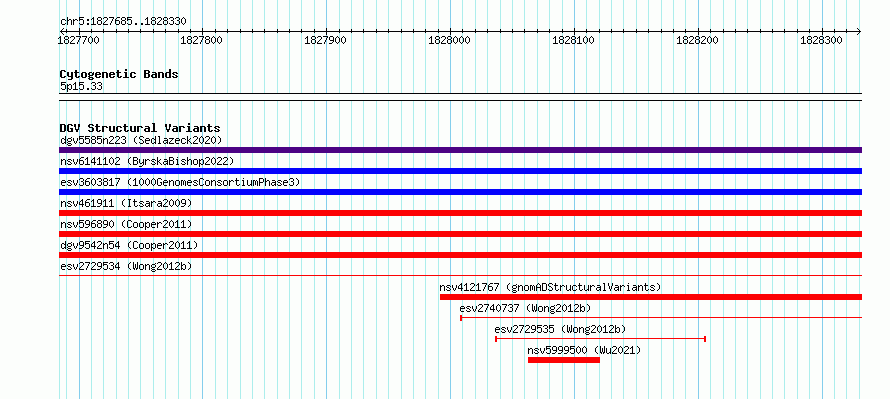Select the red nsv461911 variant bar
The width and height of the screenshot is (890, 399).
click(x=460, y=213)
